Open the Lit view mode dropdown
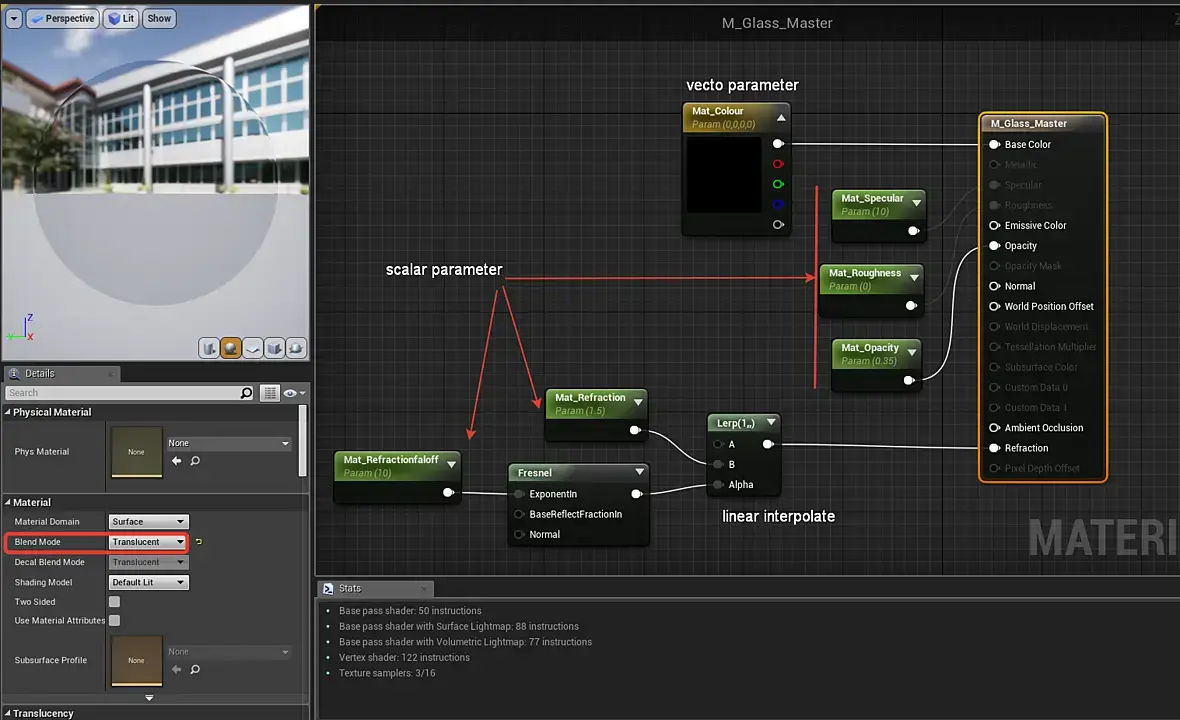The image size is (1180, 720). pos(120,18)
